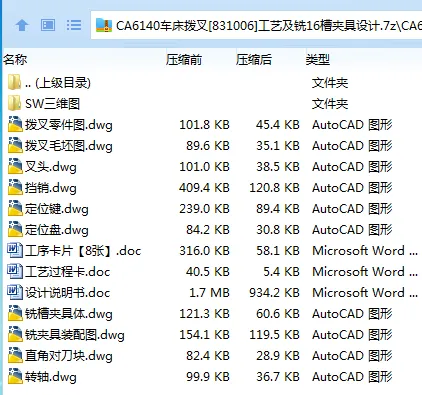This screenshot has width=422, height=395.
Task: Select file 定位盘.dwg
Action: pos(57,230)
